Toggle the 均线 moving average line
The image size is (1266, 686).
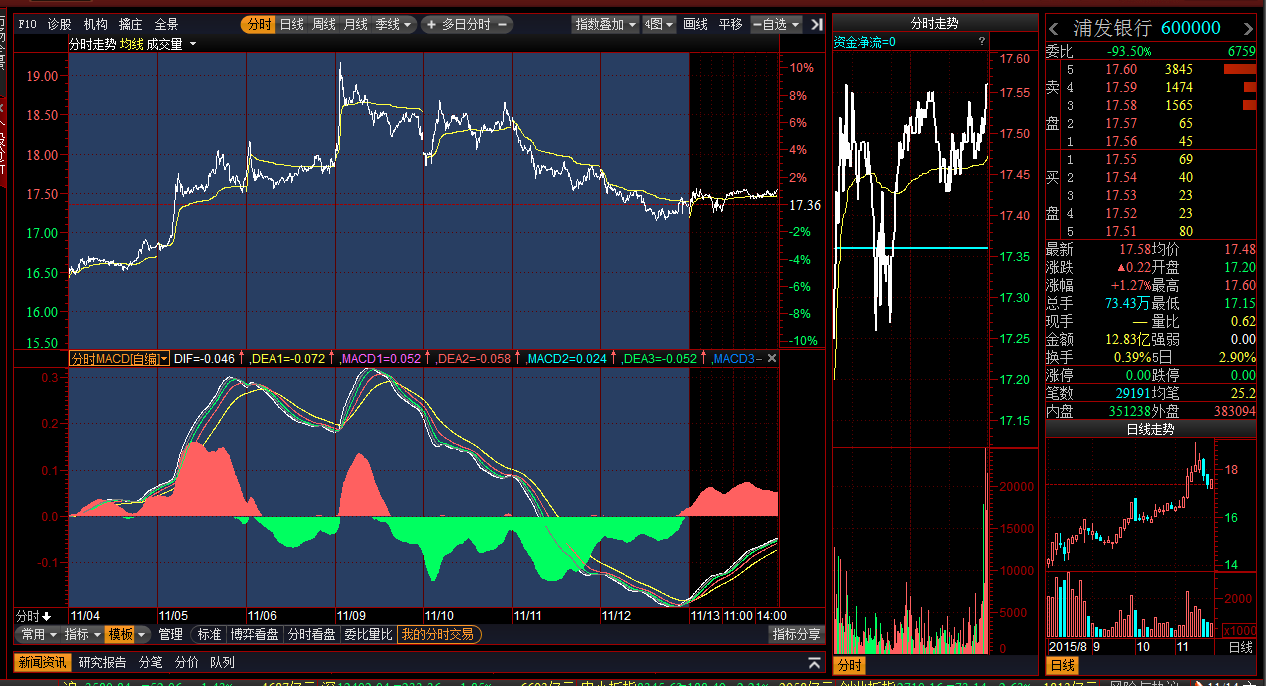coord(132,44)
